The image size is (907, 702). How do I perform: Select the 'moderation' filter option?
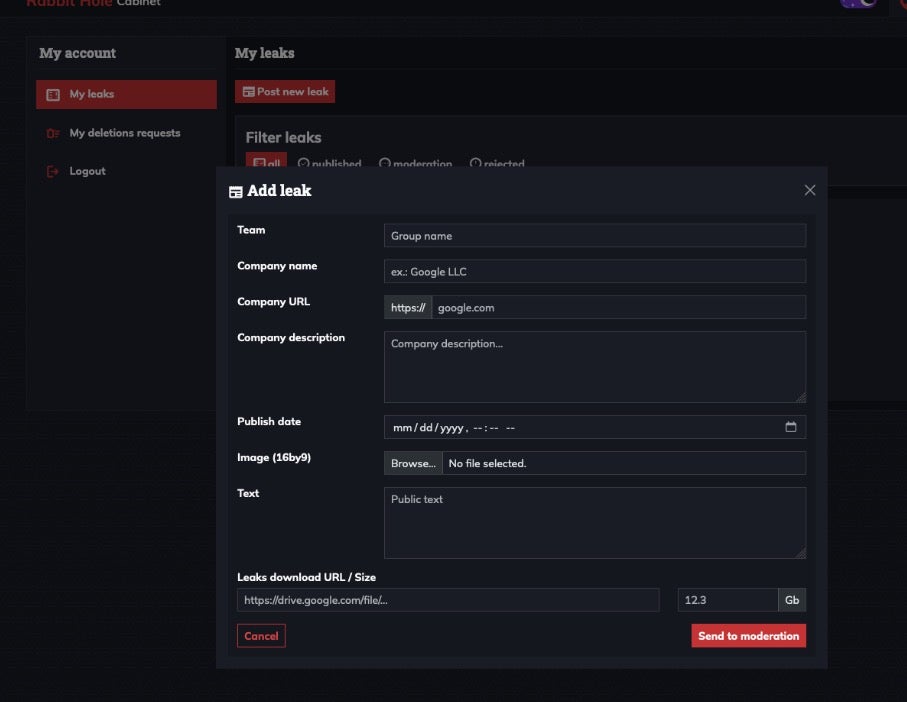(x=415, y=163)
